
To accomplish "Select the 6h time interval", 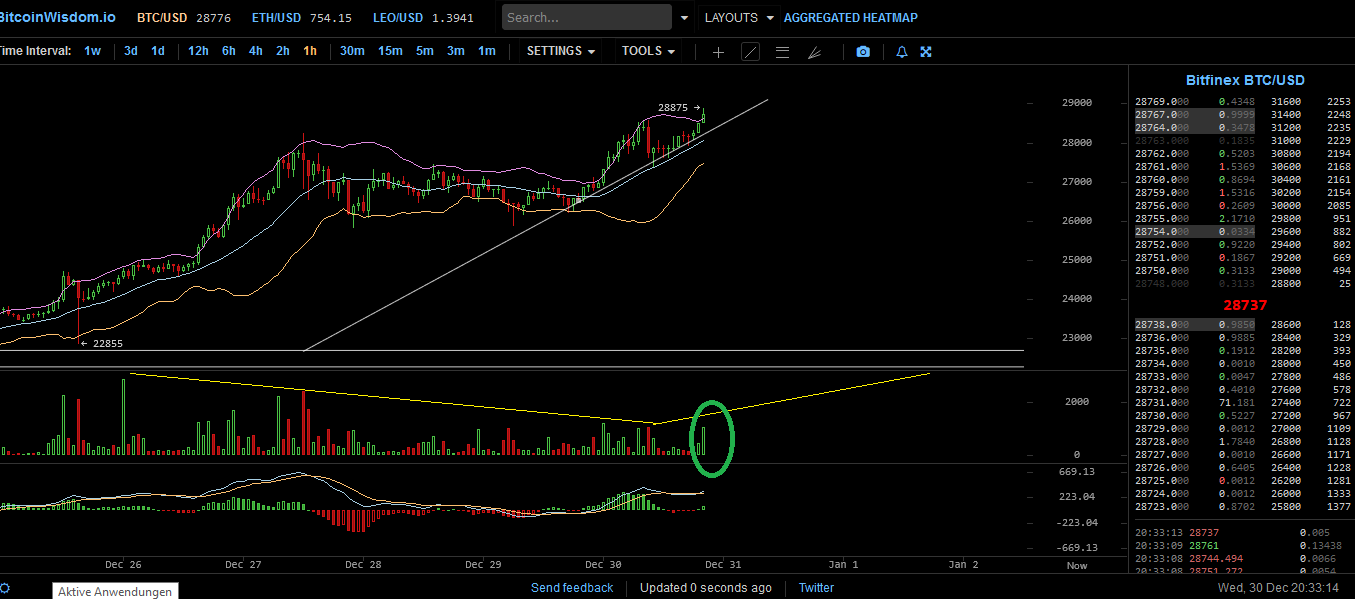I will pyautogui.click(x=229, y=51).
